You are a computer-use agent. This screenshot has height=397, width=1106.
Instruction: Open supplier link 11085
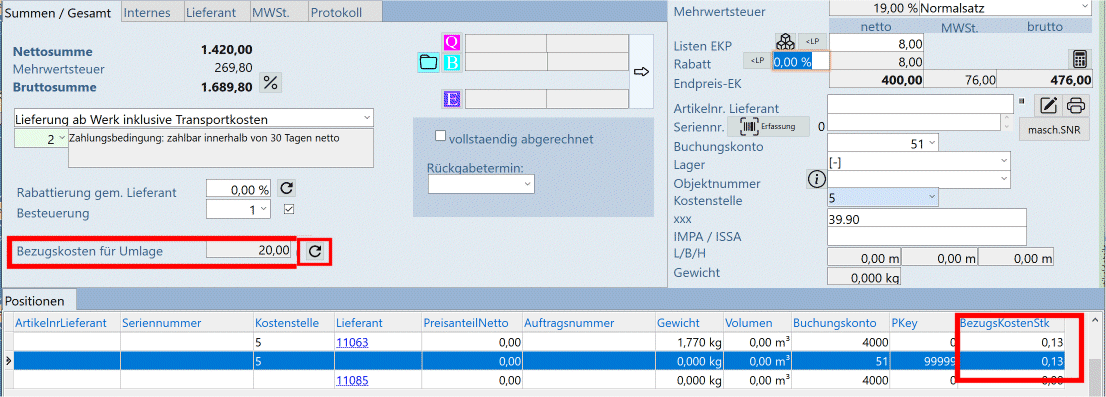tap(352, 381)
